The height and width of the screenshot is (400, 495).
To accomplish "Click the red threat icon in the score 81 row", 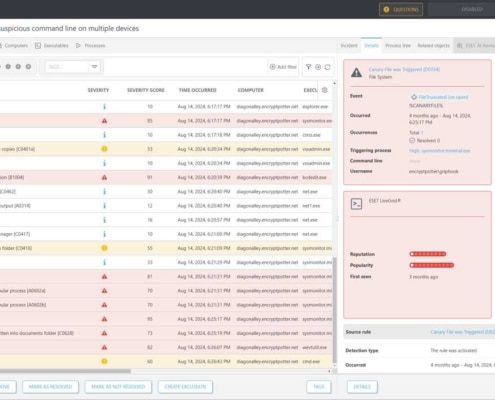I will [104, 276].
